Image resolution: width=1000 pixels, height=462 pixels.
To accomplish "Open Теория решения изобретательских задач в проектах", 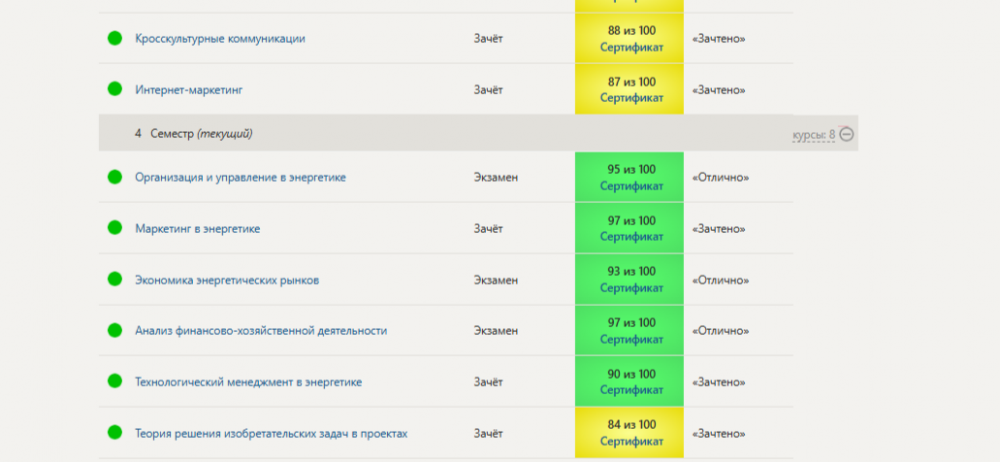I will pyautogui.click(x=271, y=433).
